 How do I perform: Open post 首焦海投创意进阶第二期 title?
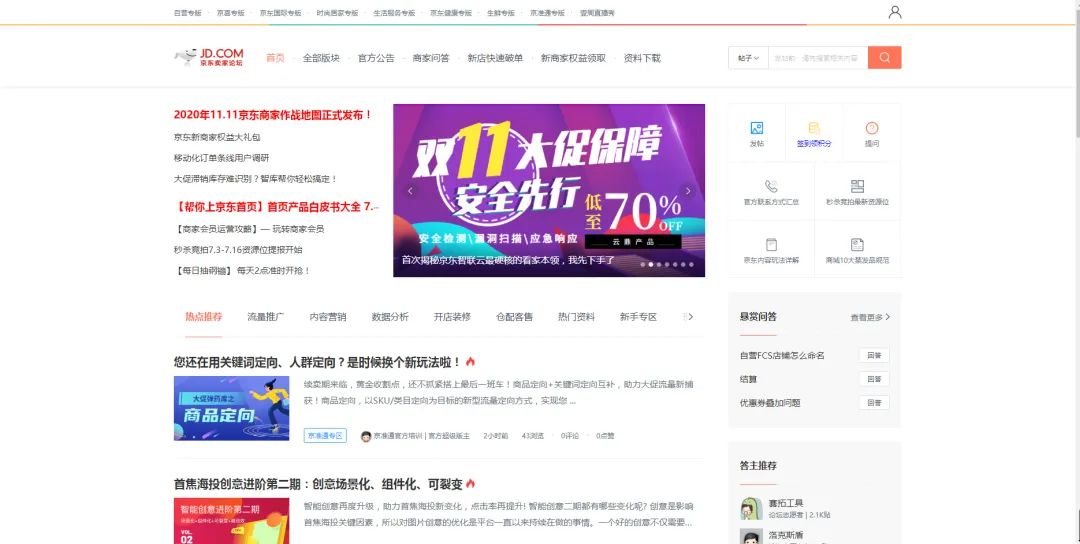coord(318,484)
